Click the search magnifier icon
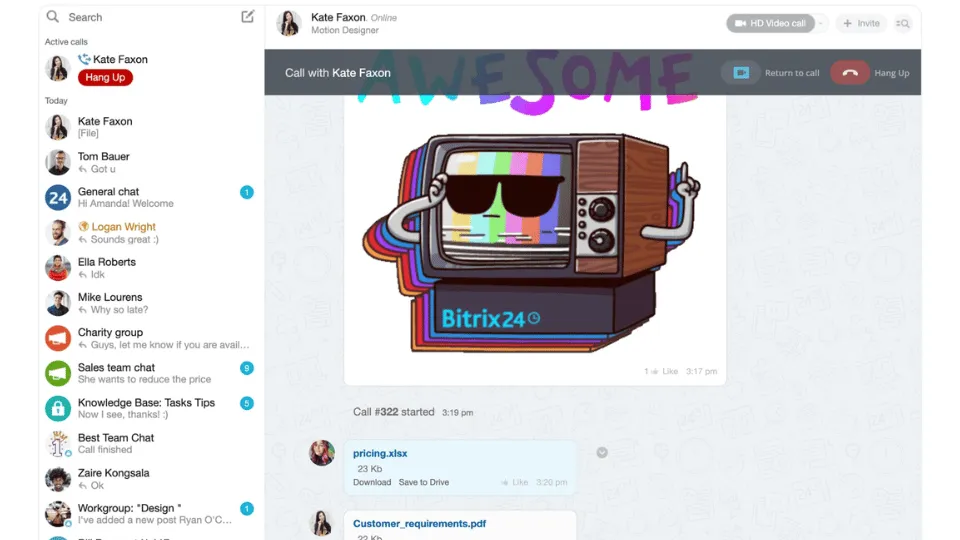The width and height of the screenshot is (960, 540). (53, 17)
